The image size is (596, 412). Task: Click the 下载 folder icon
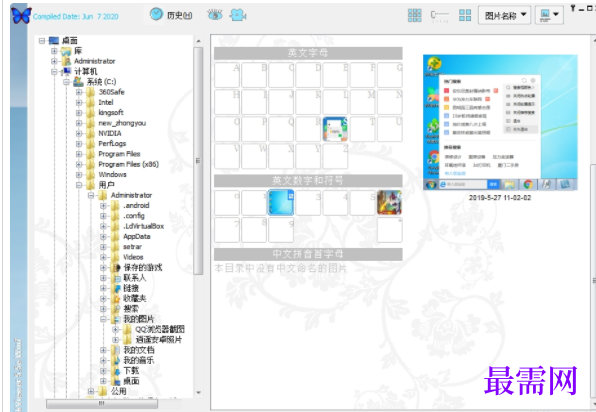click(x=116, y=371)
